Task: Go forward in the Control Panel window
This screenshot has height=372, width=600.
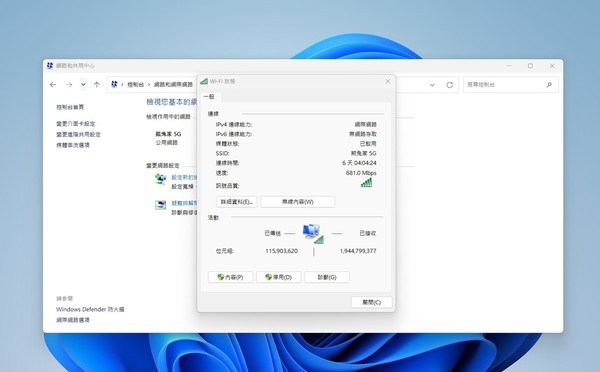Action: (69, 85)
